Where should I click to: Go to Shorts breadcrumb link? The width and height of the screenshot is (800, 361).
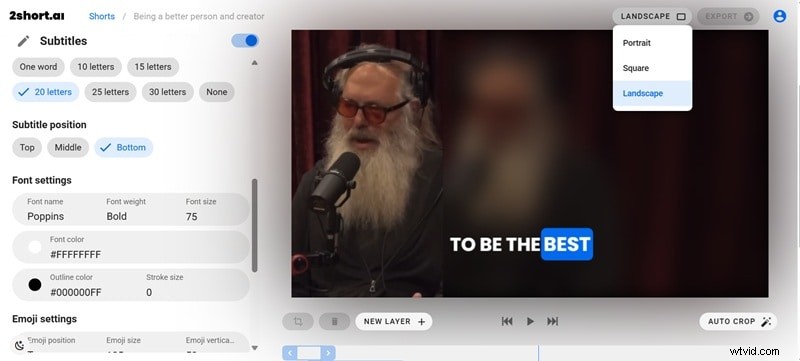[102, 16]
